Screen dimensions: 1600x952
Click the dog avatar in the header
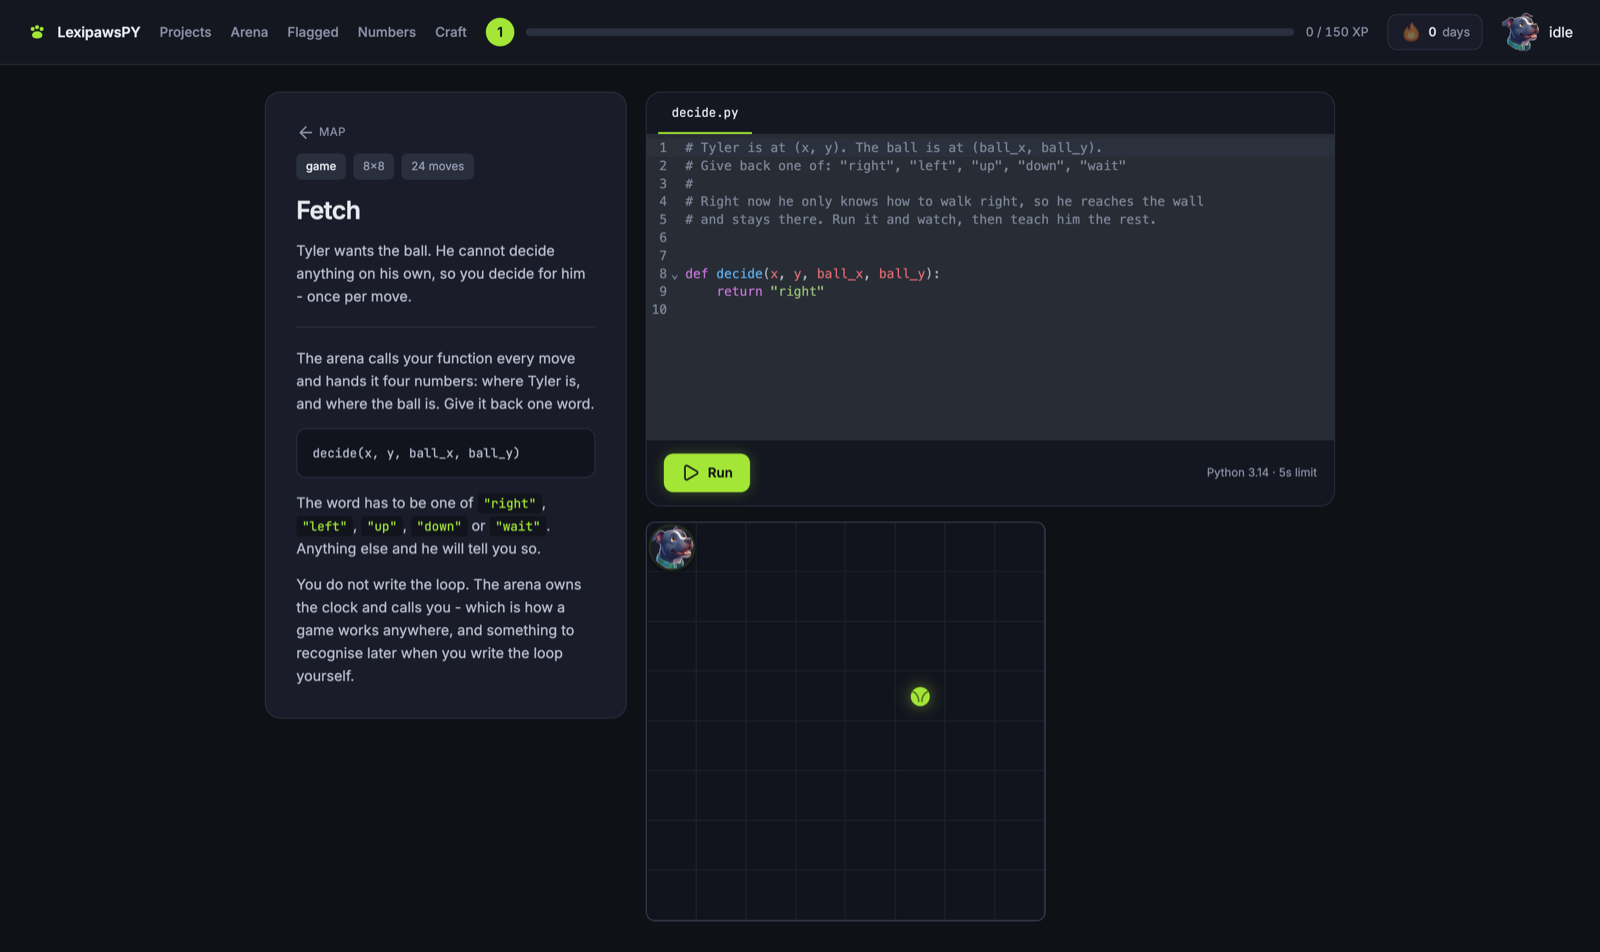click(1520, 32)
